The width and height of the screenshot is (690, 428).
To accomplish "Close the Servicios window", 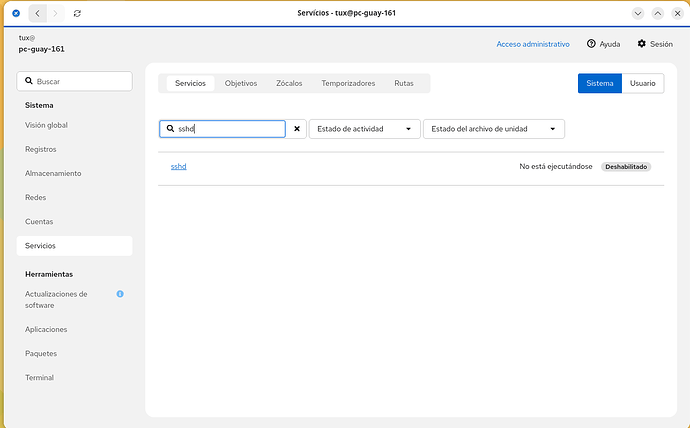I will tap(677, 13).
